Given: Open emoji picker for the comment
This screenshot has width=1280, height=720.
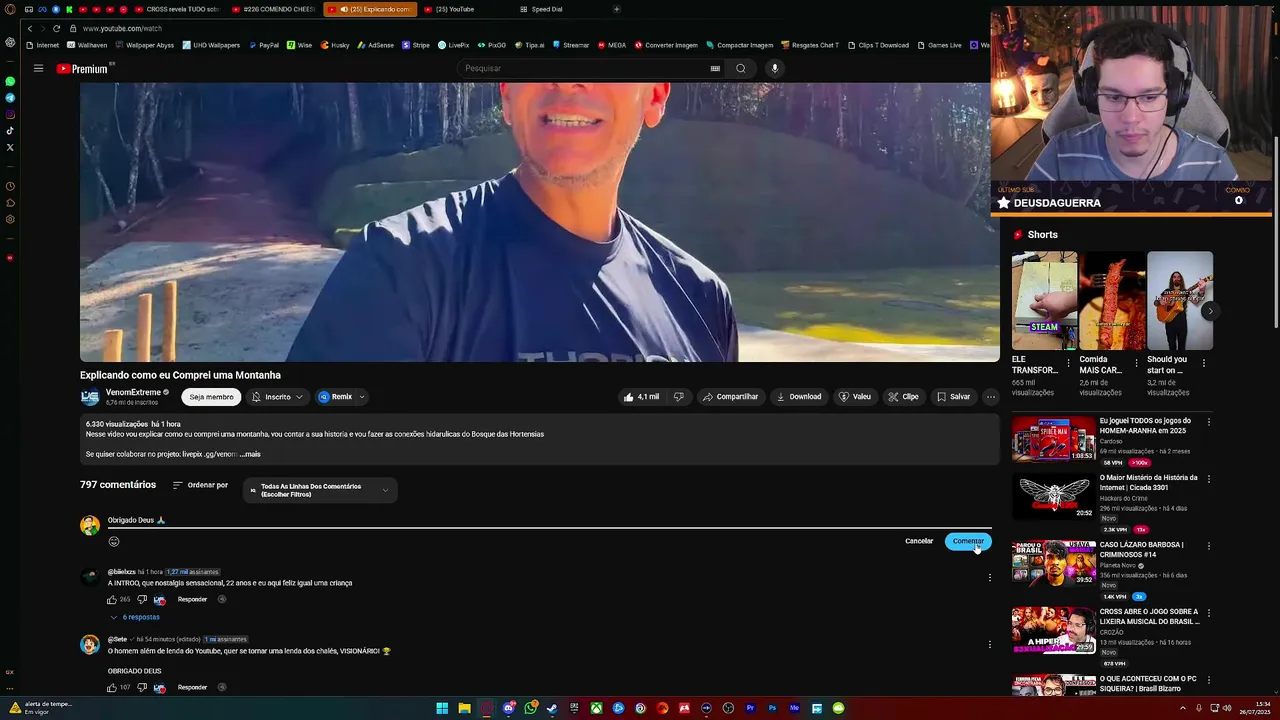Looking at the screenshot, I should tap(114, 541).
